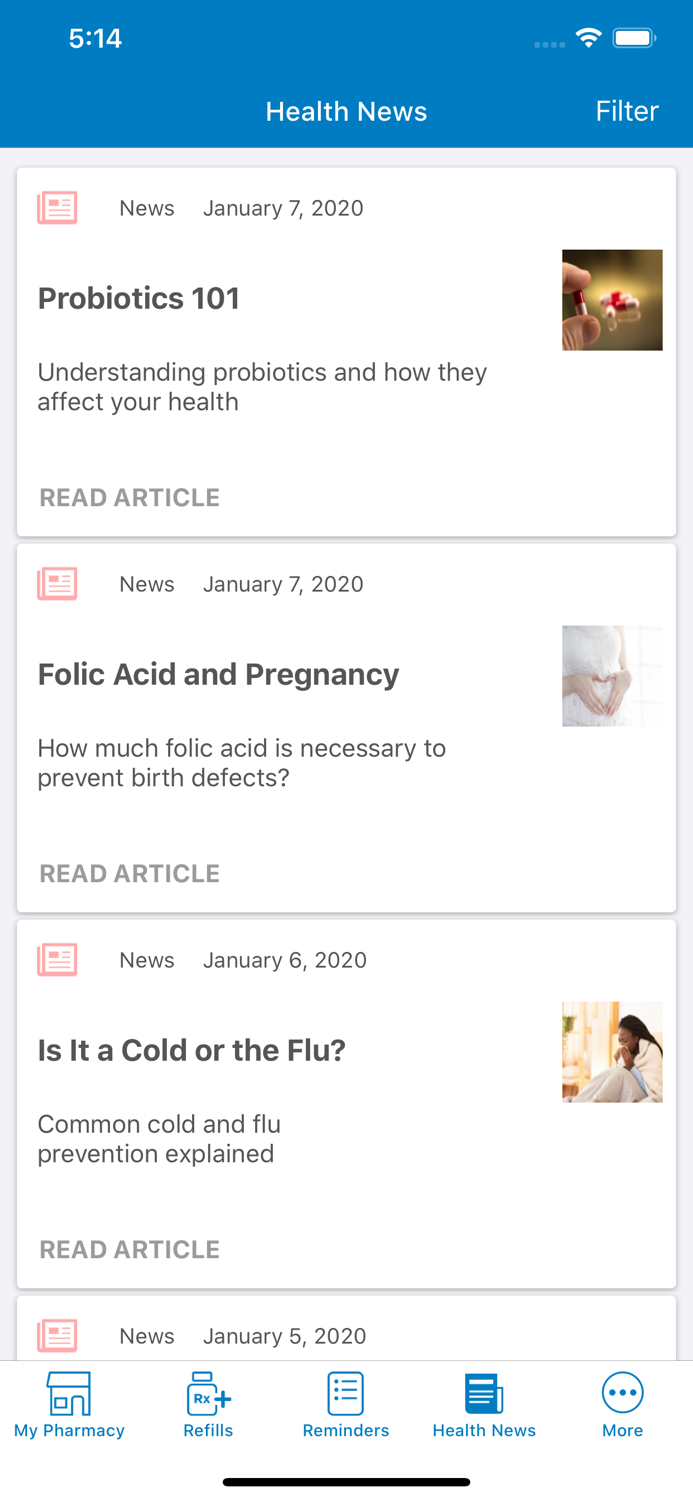Tap the news icon on Probiotics 101 card
Viewport: 693px width, 1500px height.
pyautogui.click(x=57, y=208)
